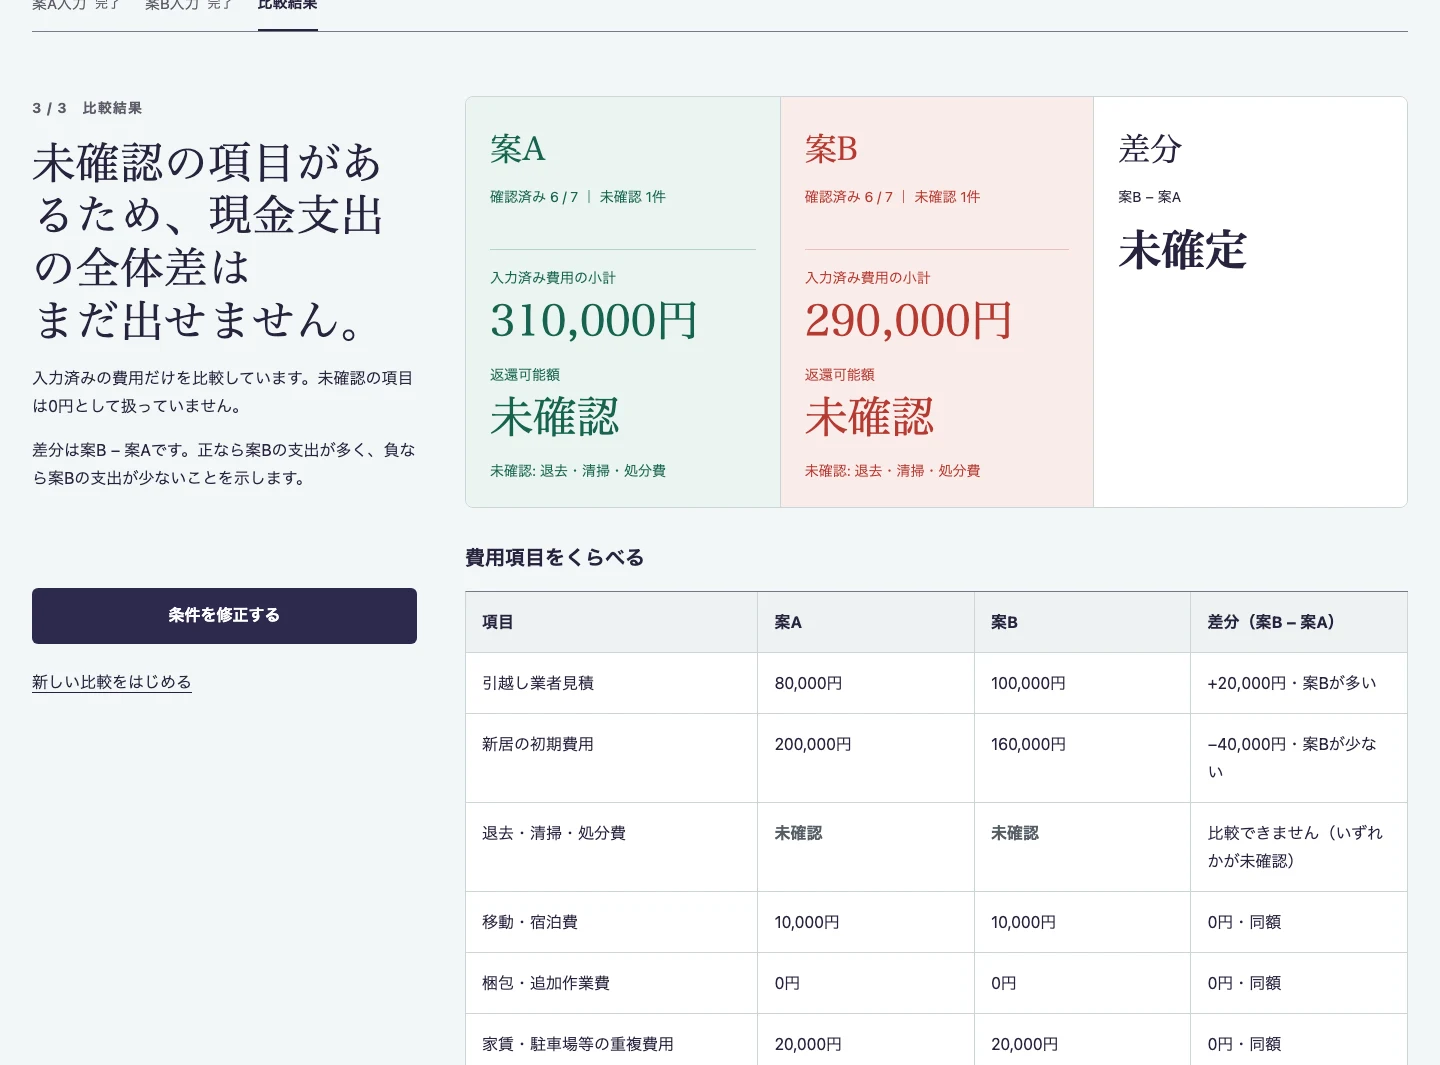The width and height of the screenshot is (1440, 1065).
Task: Click the paragraph starting 入力済みの費用だけを比較
Action: [223, 392]
